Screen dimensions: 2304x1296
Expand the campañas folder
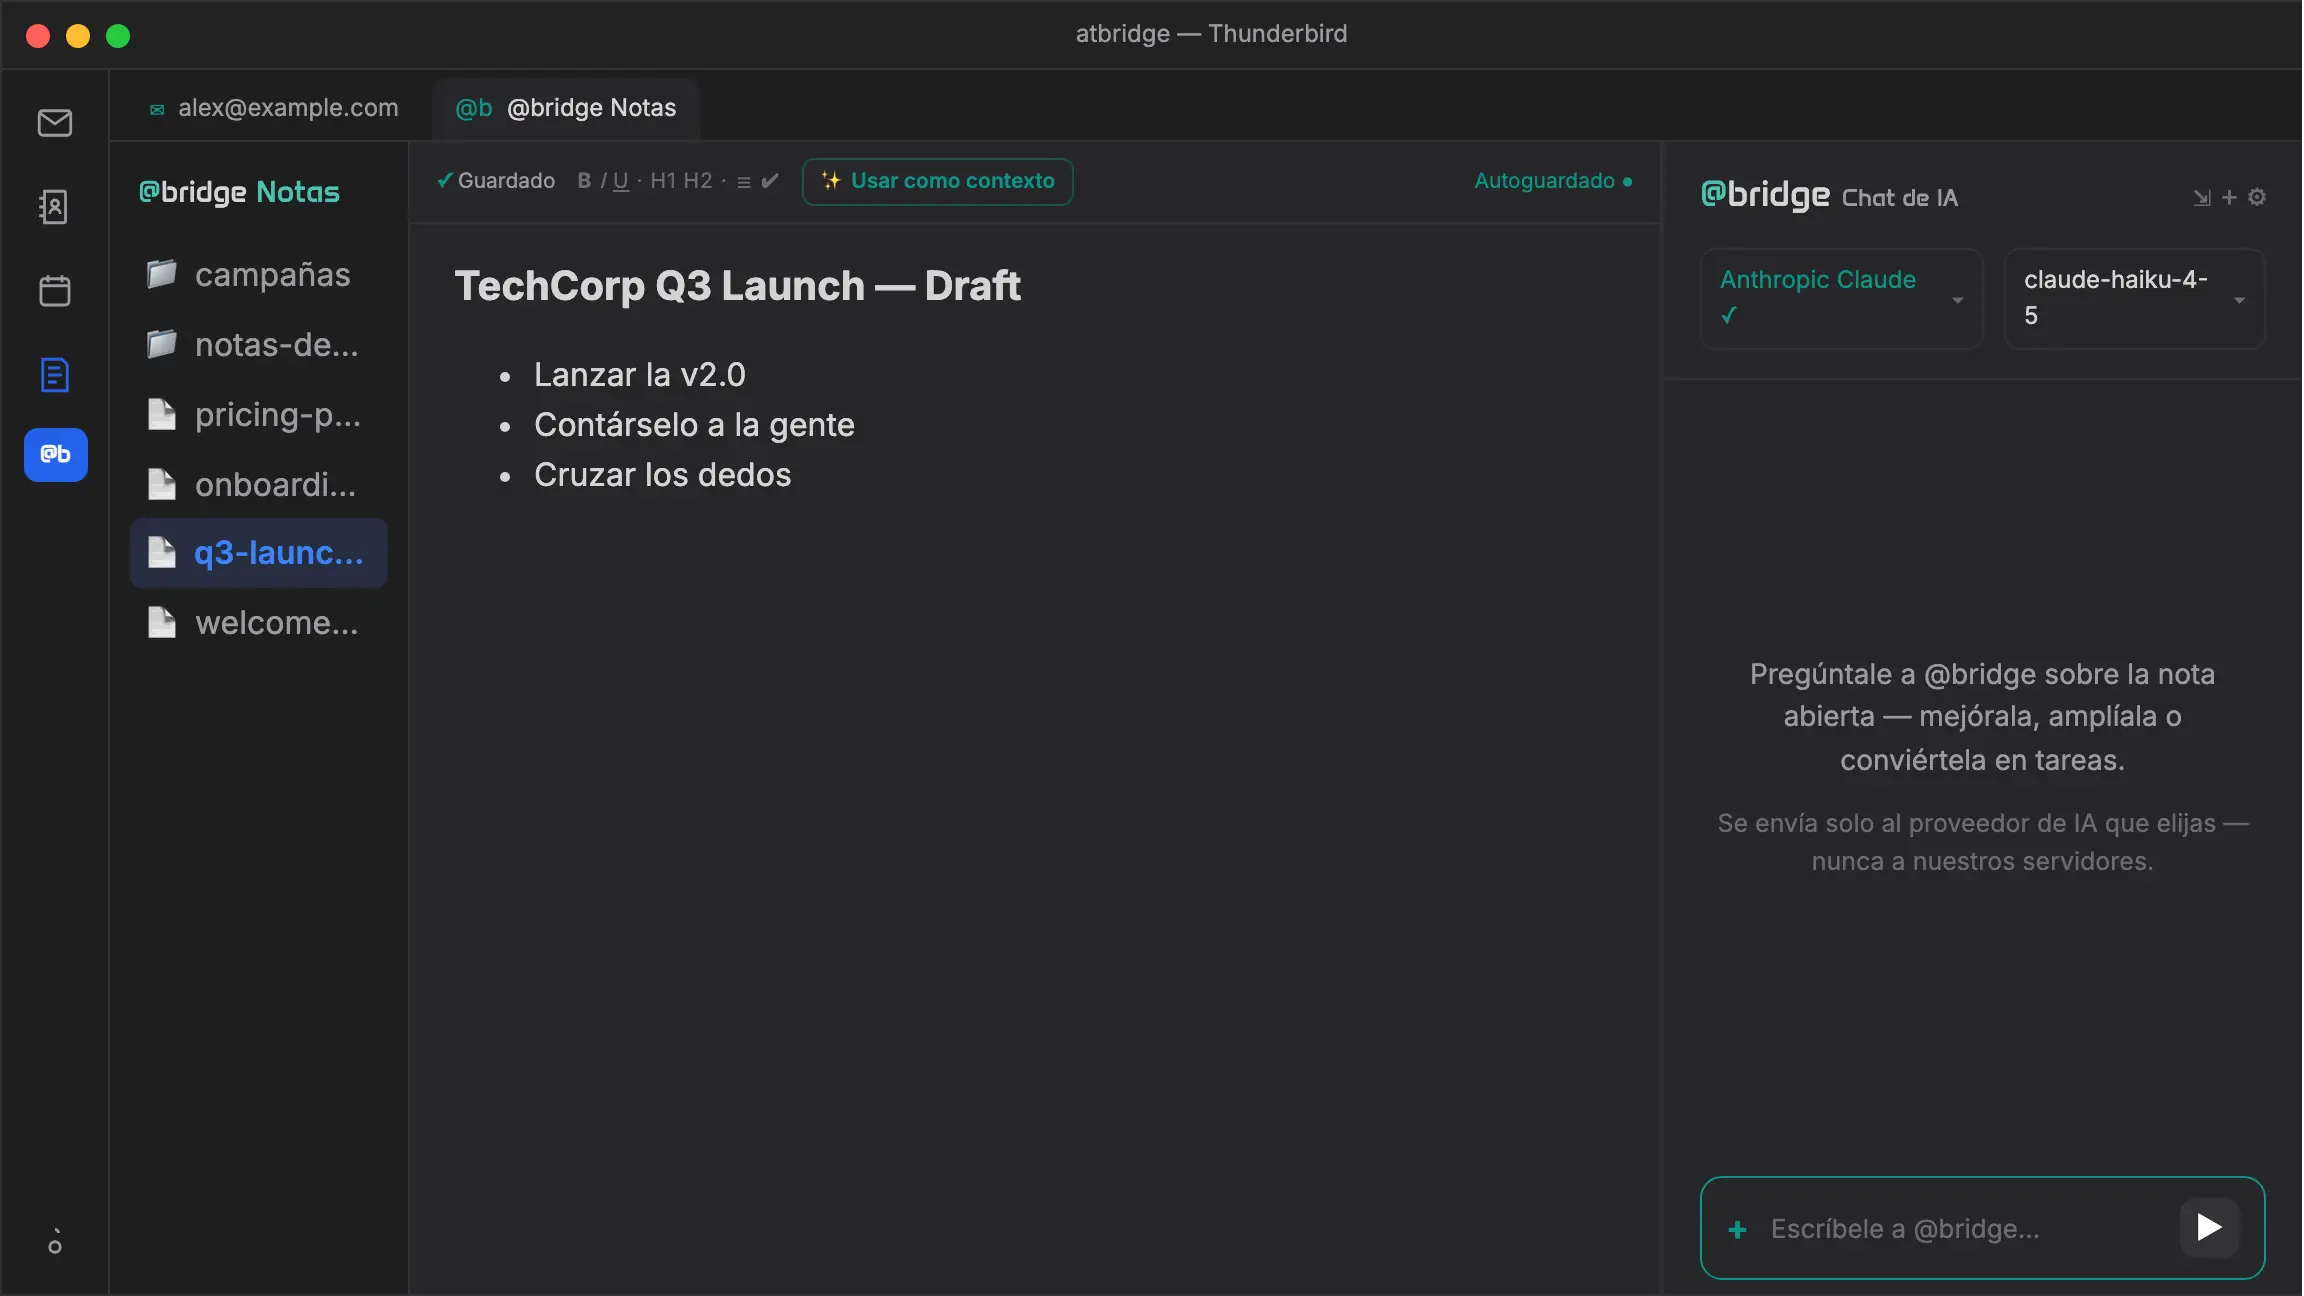258,274
